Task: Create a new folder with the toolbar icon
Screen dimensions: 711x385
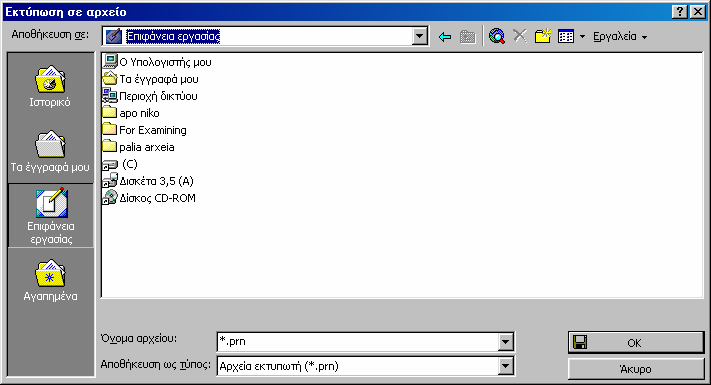Action: pyautogui.click(x=542, y=36)
